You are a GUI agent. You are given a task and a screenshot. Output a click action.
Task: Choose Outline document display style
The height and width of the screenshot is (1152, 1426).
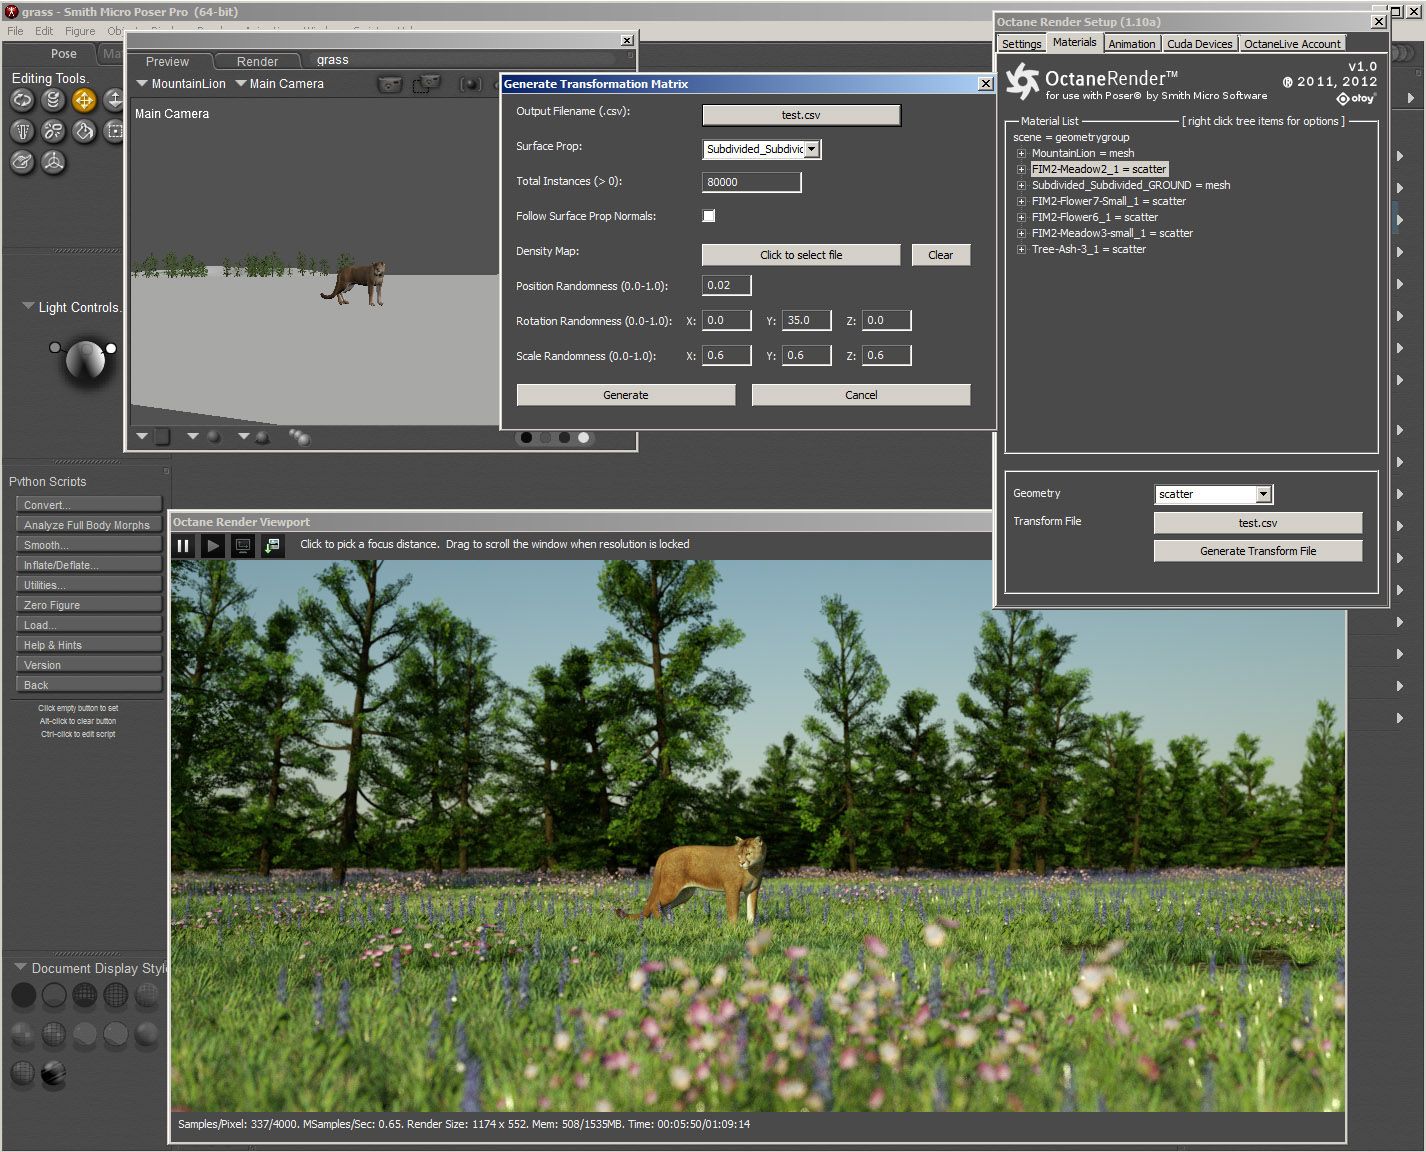point(54,995)
